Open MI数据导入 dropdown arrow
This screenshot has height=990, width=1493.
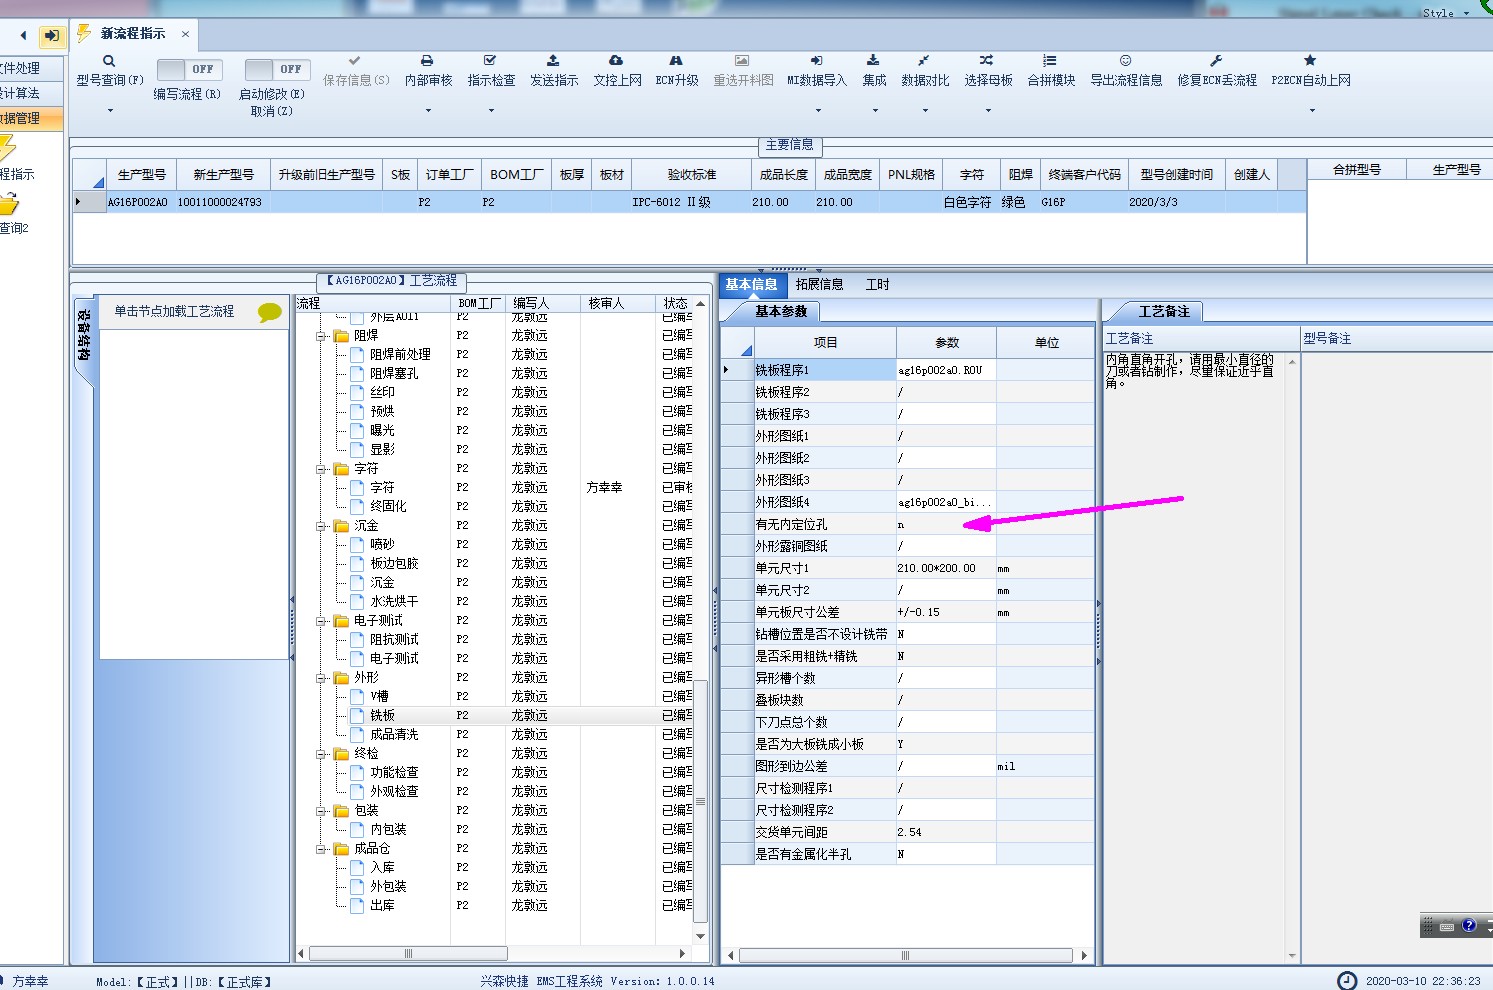tap(817, 111)
